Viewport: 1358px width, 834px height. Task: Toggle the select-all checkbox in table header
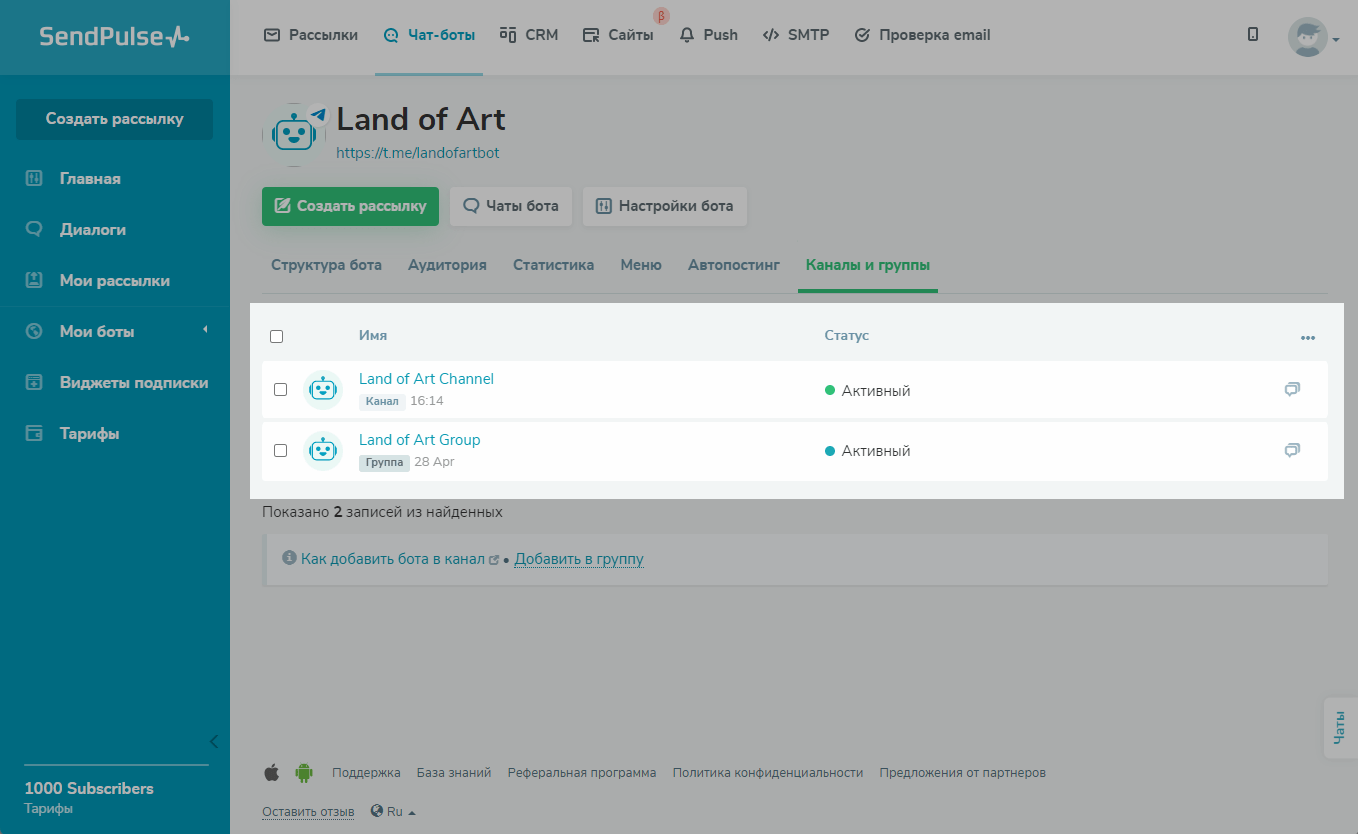[277, 336]
